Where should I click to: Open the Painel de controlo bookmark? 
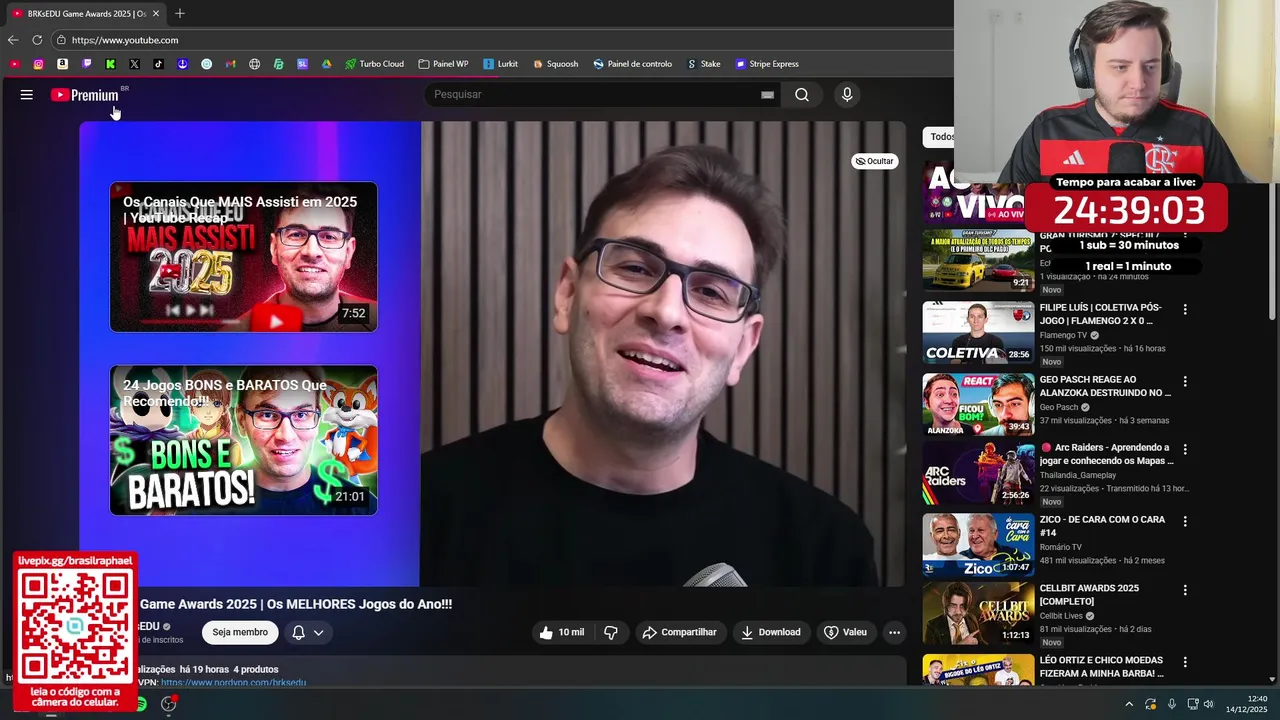tap(632, 64)
